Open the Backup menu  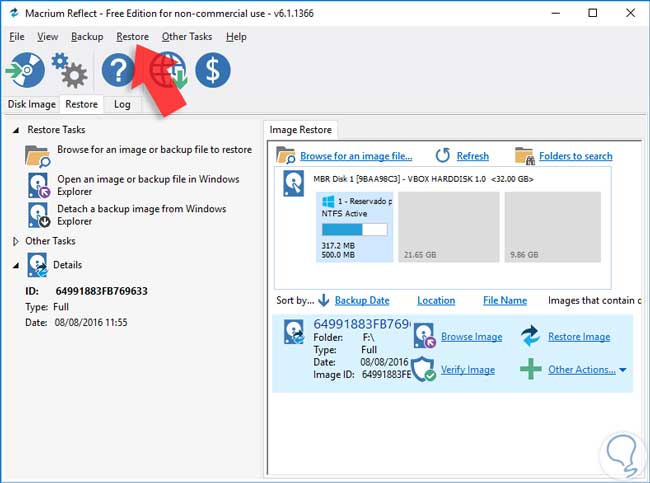(87, 37)
